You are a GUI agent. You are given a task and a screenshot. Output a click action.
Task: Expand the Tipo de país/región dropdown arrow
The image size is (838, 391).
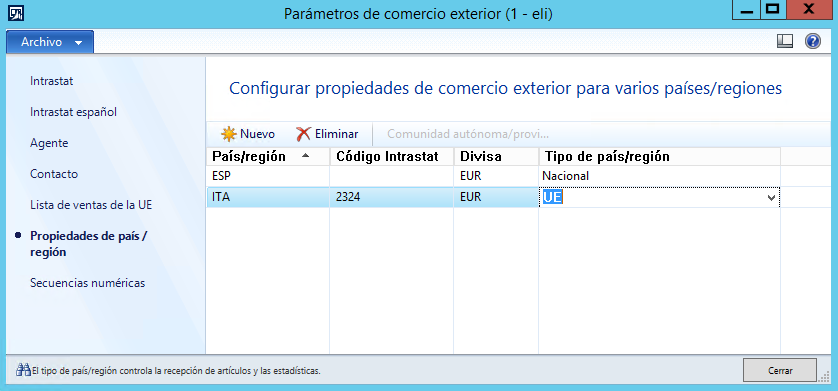[x=771, y=198]
